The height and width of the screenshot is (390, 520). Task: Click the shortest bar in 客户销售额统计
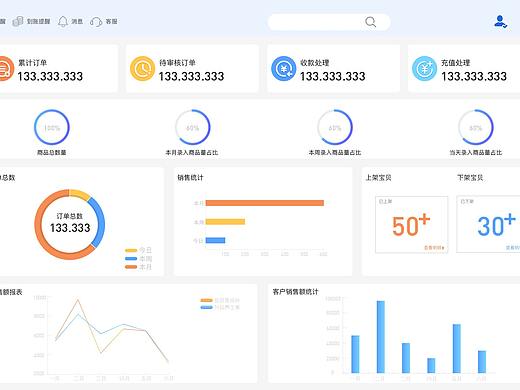[431, 365]
